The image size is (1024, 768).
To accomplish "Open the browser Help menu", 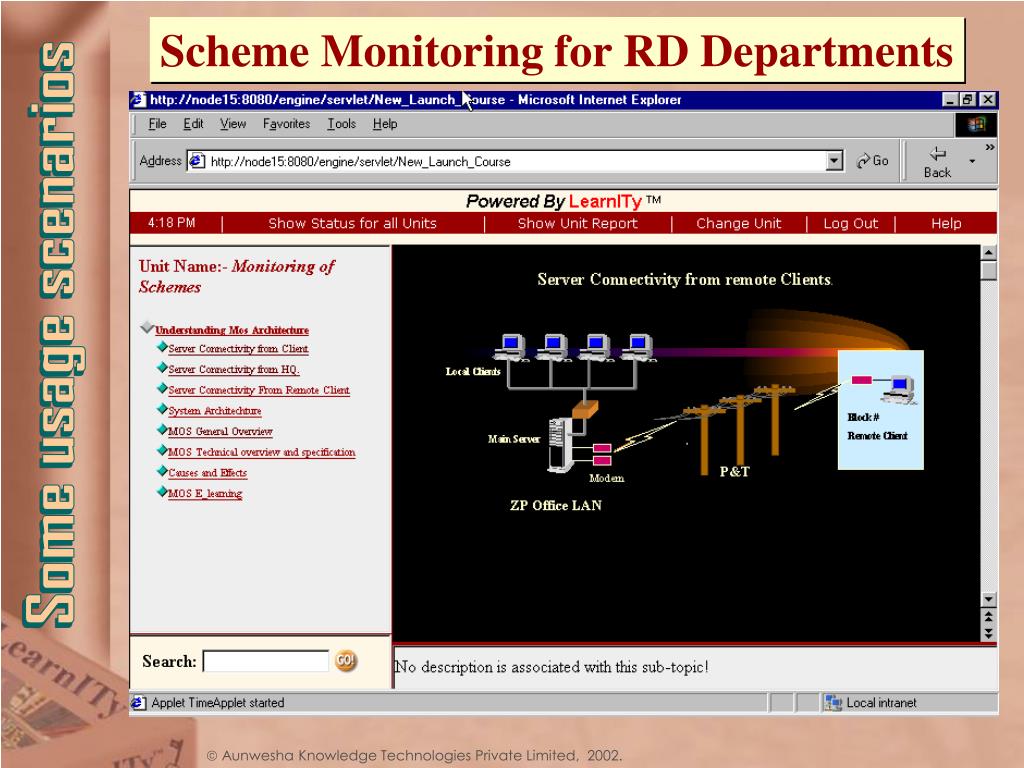I will [x=385, y=123].
